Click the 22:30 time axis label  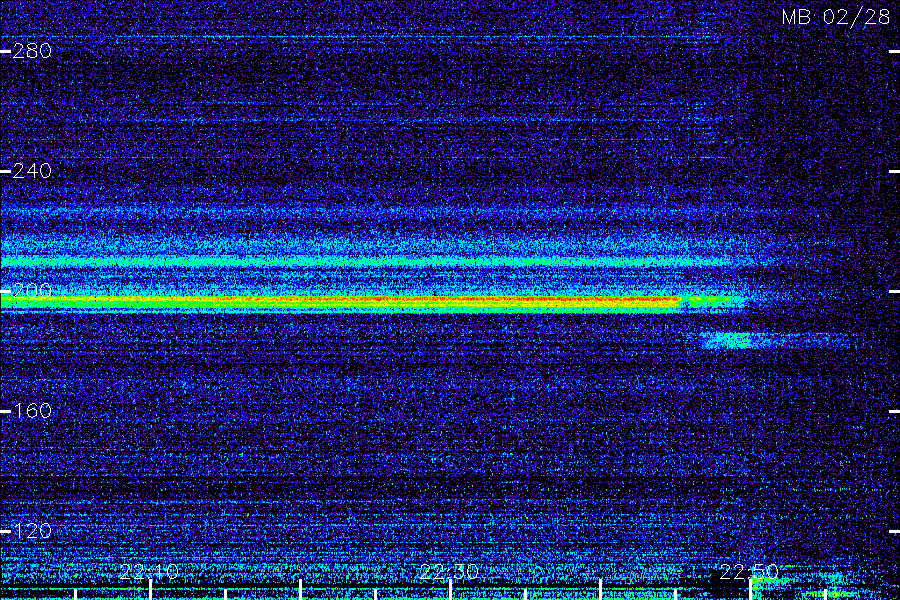click(x=449, y=572)
